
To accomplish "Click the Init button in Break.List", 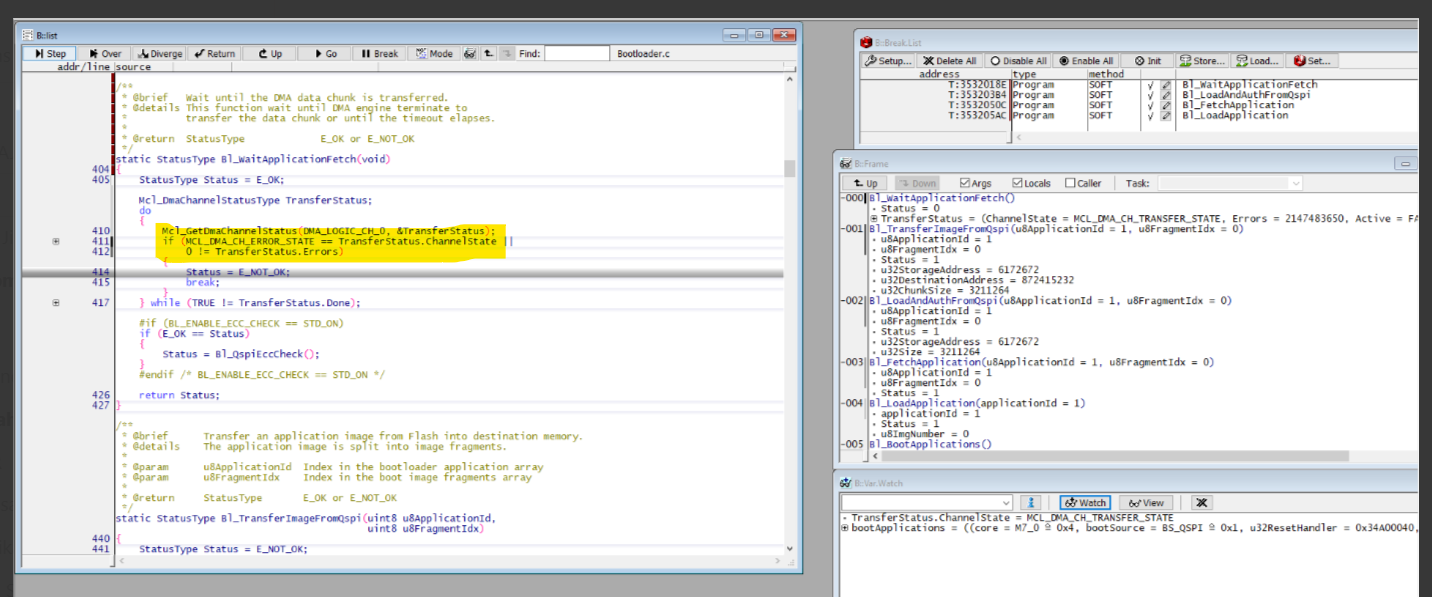I will click(1148, 61).
